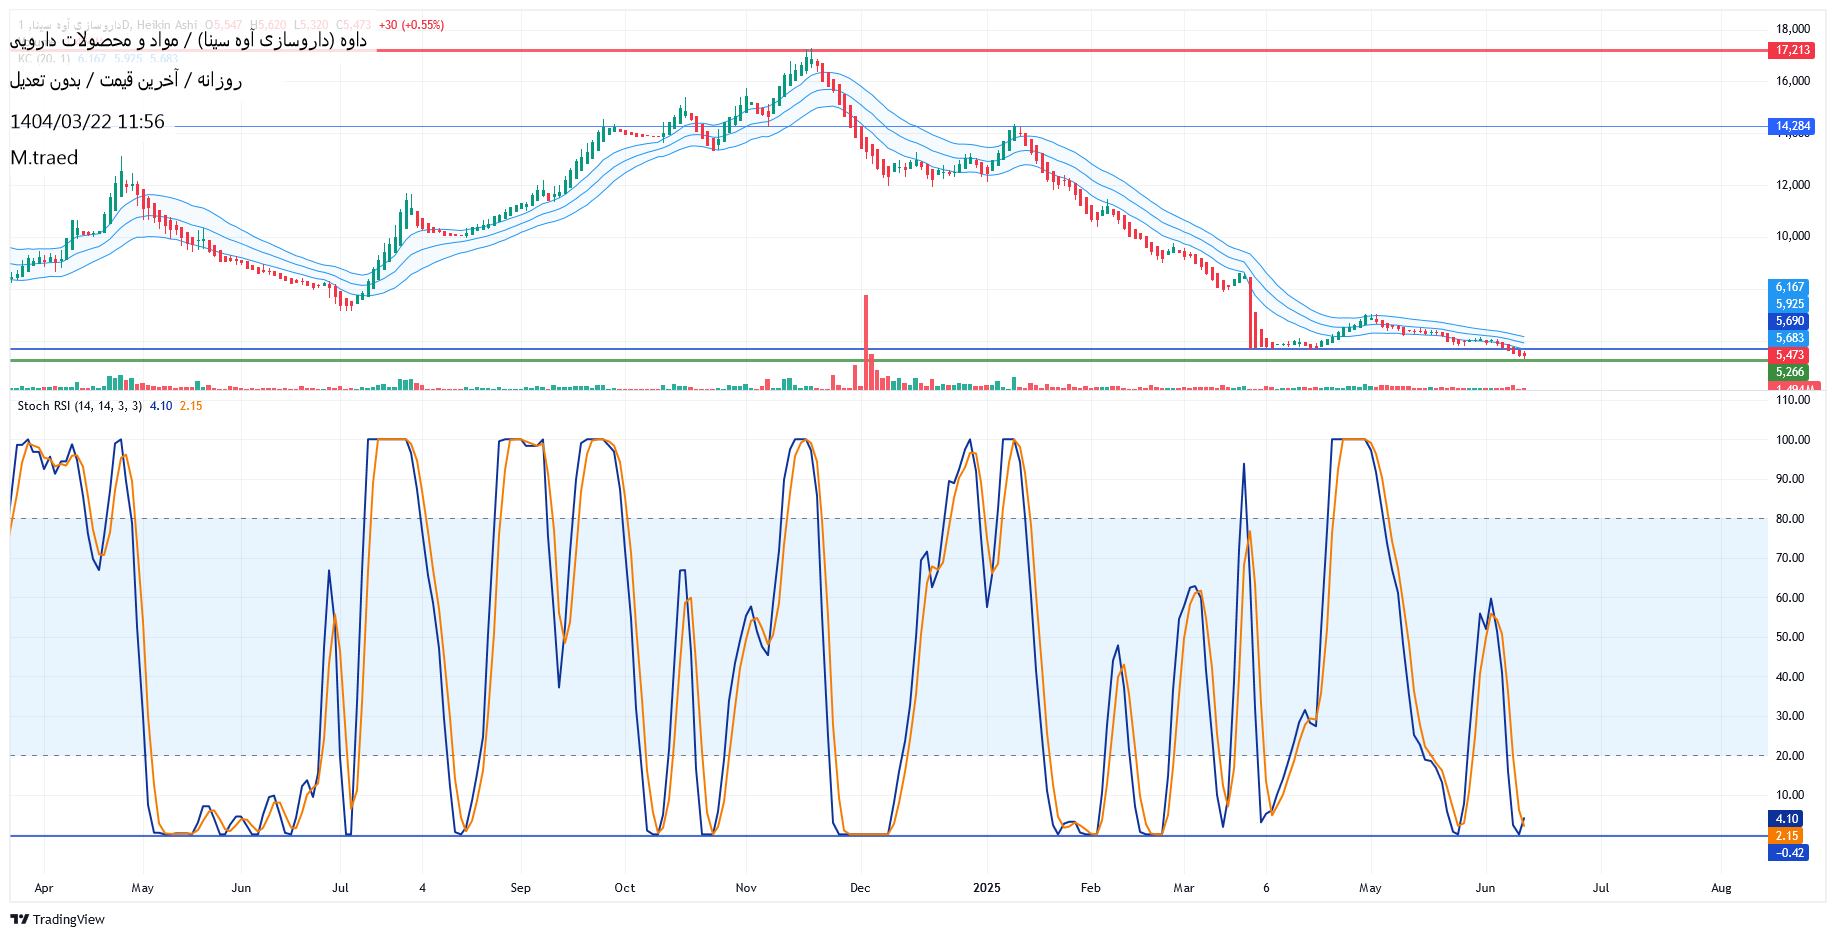Click the TradingView logo
The width and height of the screenshot is (1836, 937).
point(57,919)
